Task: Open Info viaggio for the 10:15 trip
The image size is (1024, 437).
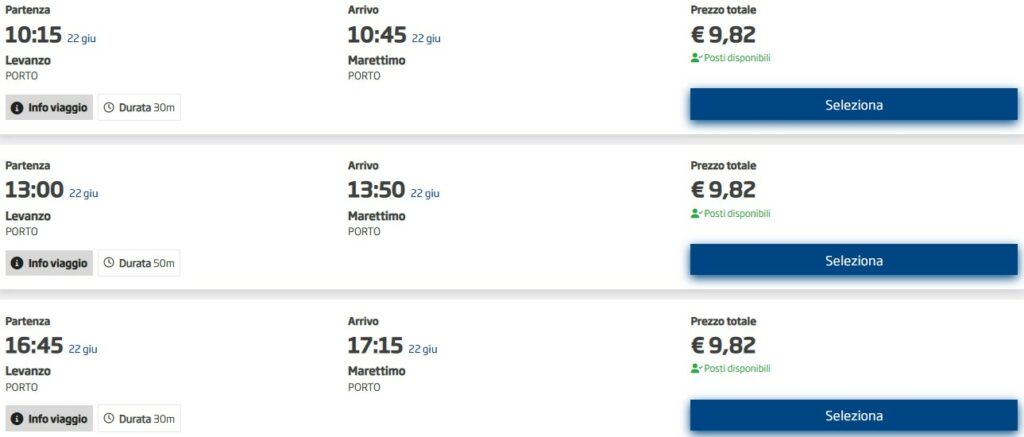Action: click(x=50, y=108)
